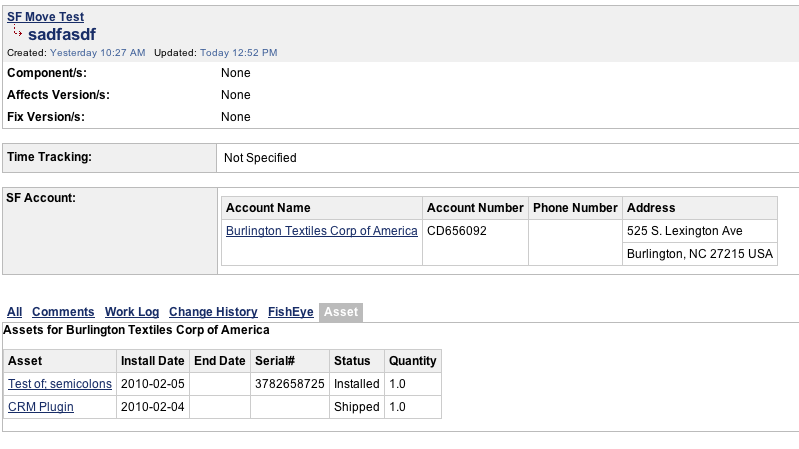The height and width of the screenshot is (449, 799).
Task: Open the 'Test of; semicolons' asset link
Action: (x=60, y=384)
